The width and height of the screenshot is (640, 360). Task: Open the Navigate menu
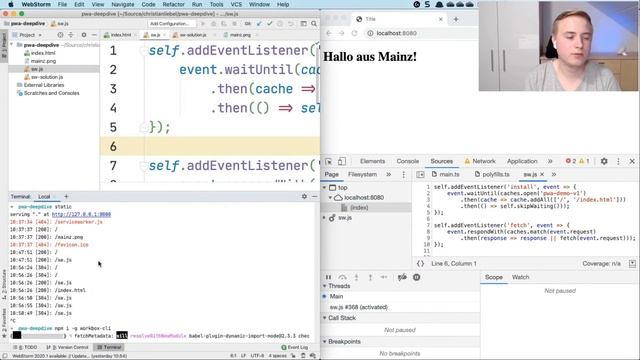coord(123,4)
